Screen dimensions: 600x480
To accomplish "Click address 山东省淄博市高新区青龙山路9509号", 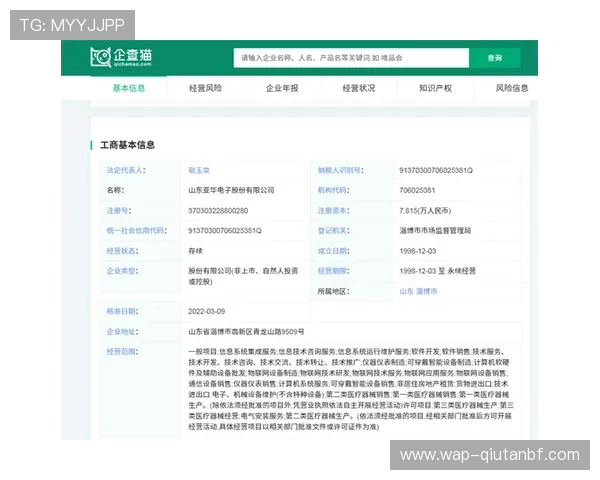I will [x=246, y=331].
